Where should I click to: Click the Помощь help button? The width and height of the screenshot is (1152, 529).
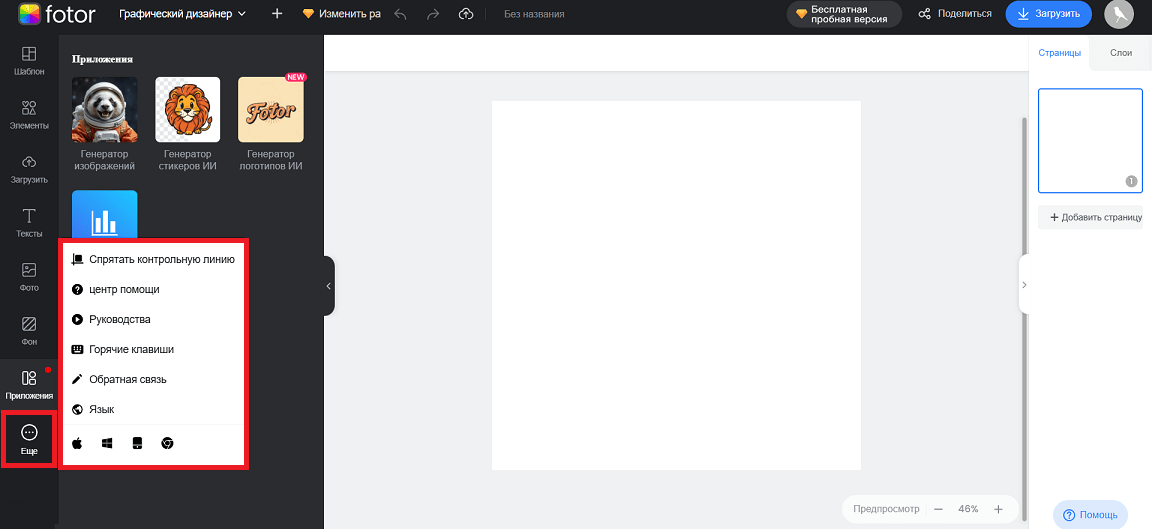pos(1090,514)
